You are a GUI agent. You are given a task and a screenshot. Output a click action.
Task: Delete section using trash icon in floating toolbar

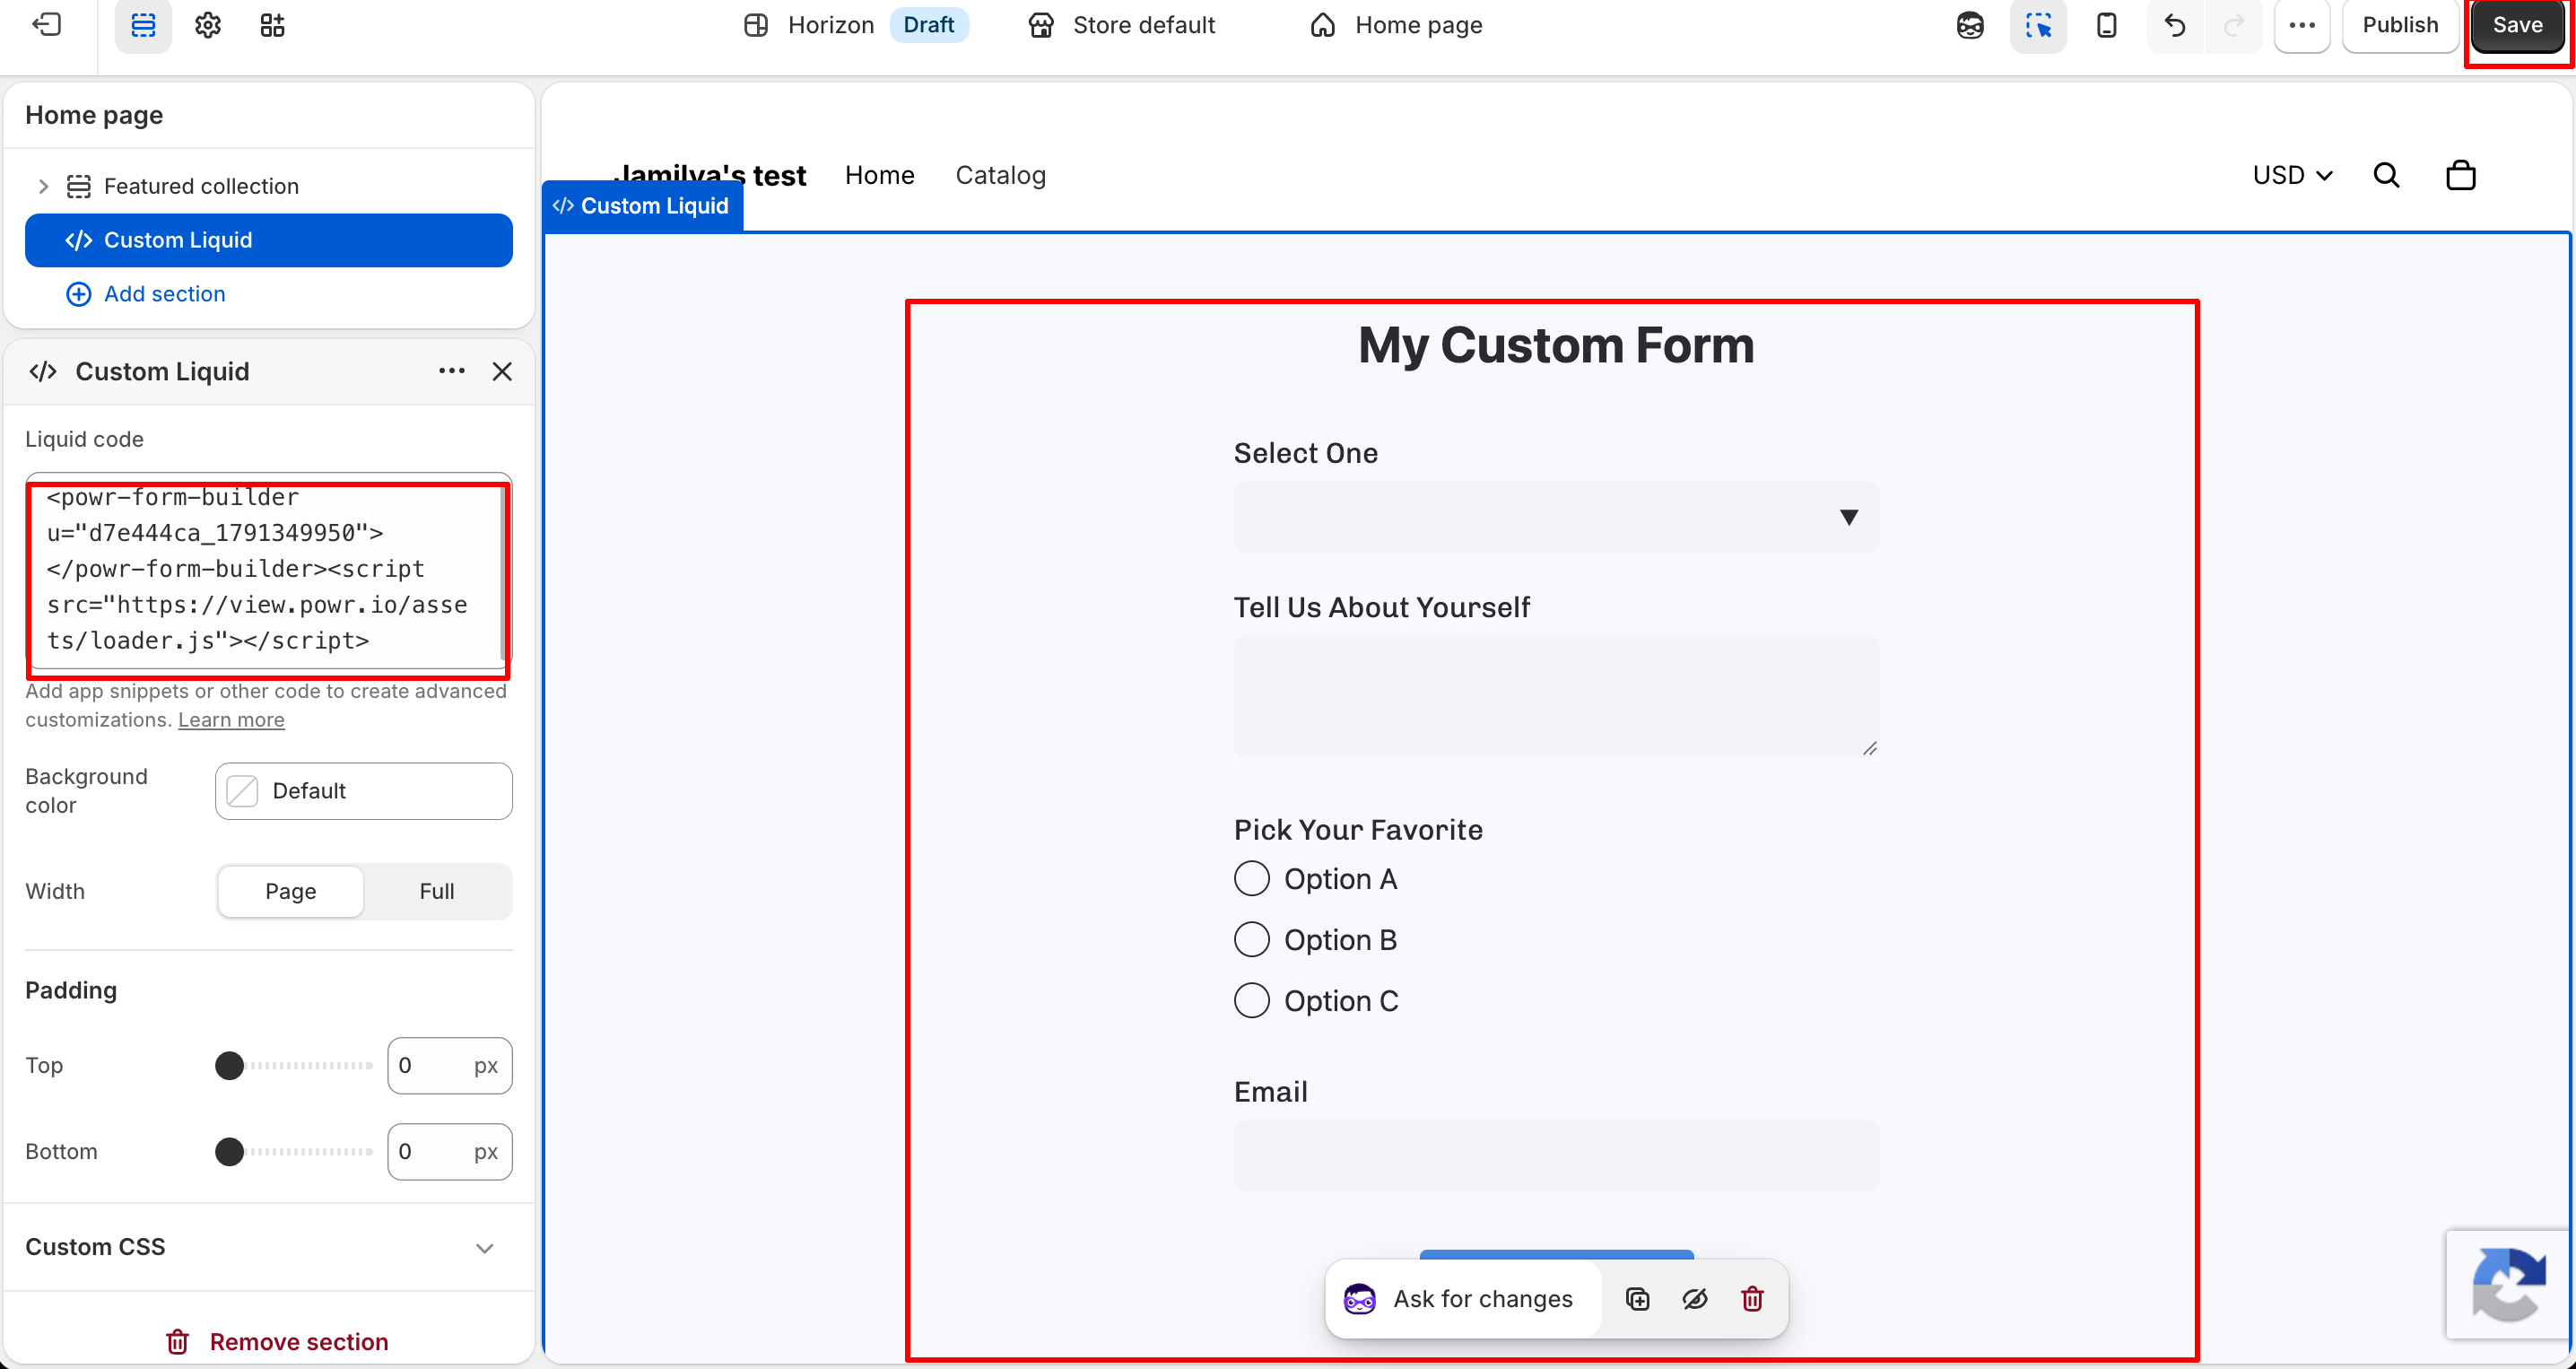(x=1752, y=1299)
